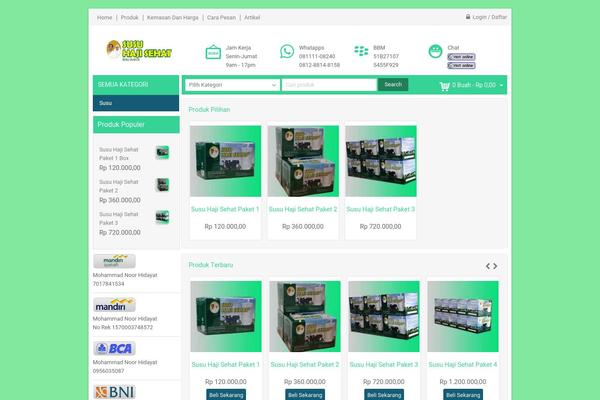Screen dimensions: 600x400
Task: Open Paket 2 image in Produk Terbaru
Action: point(305,317)
